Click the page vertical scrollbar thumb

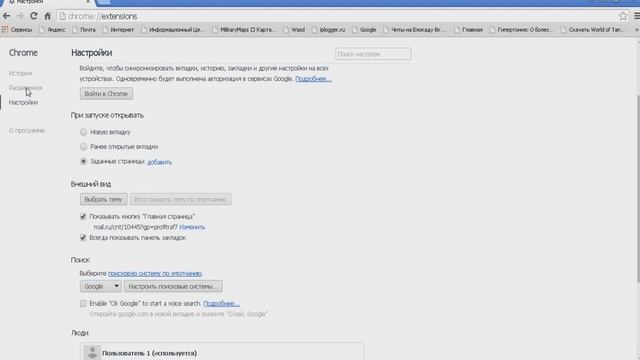638,188
